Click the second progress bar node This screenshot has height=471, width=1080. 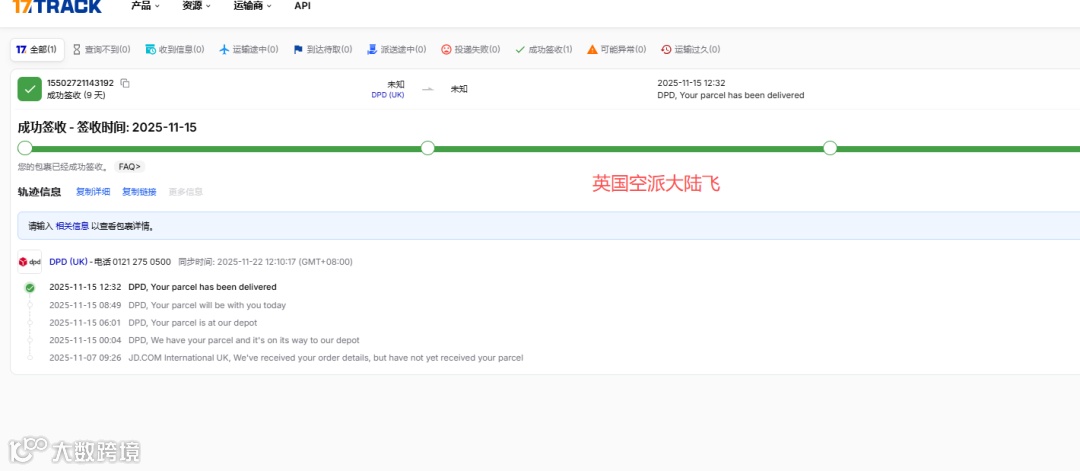pyautogui.click(x=428, y=148)
